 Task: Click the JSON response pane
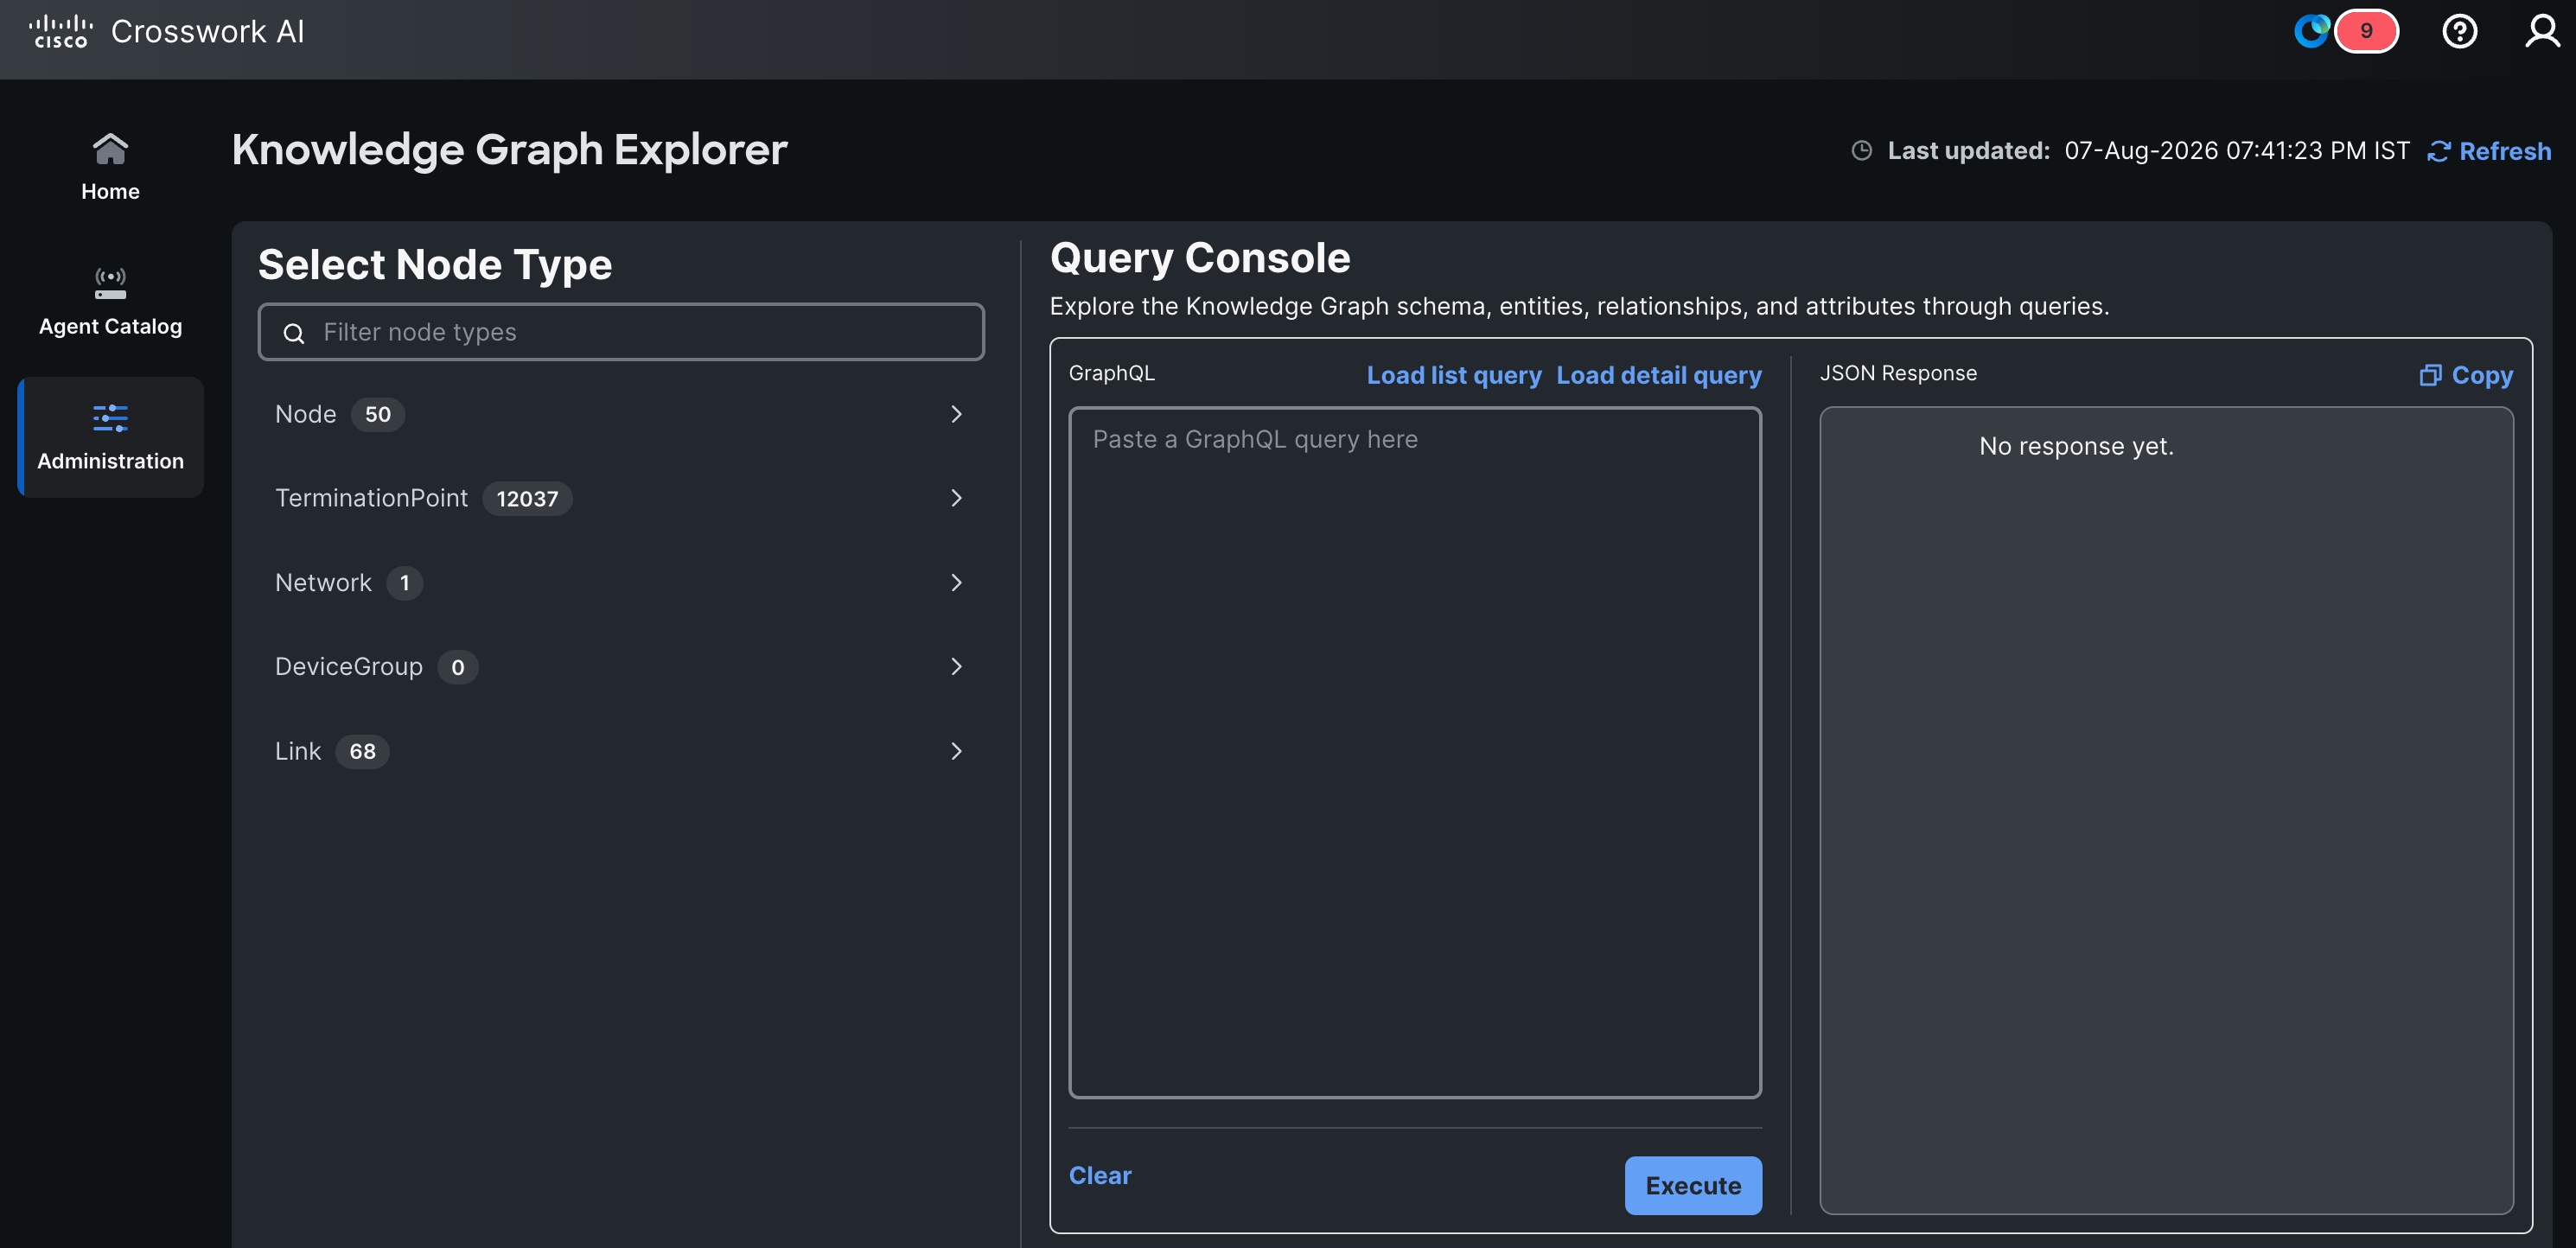(x=2166, y=810)
